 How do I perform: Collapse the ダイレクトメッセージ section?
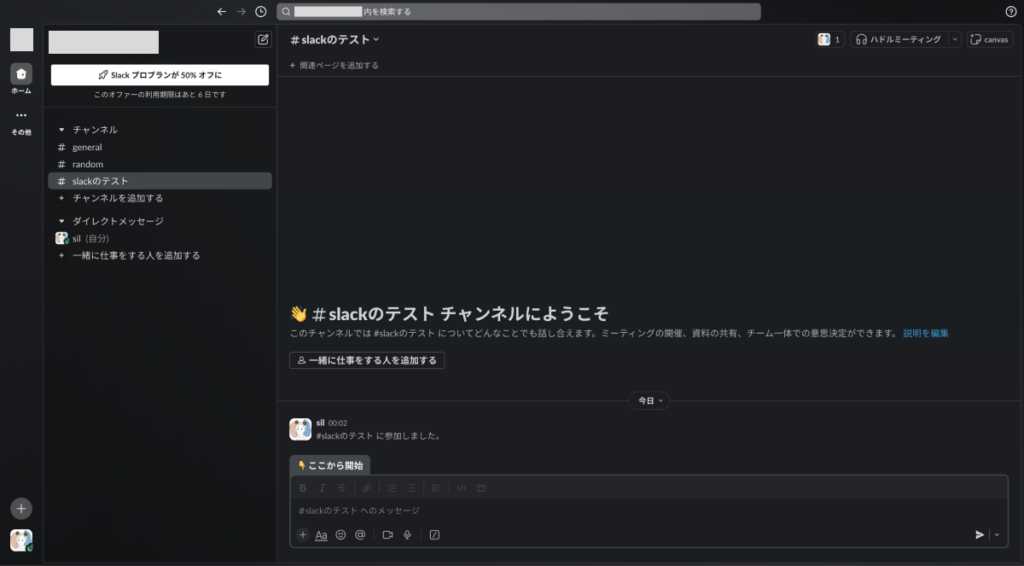click(62, 221)
